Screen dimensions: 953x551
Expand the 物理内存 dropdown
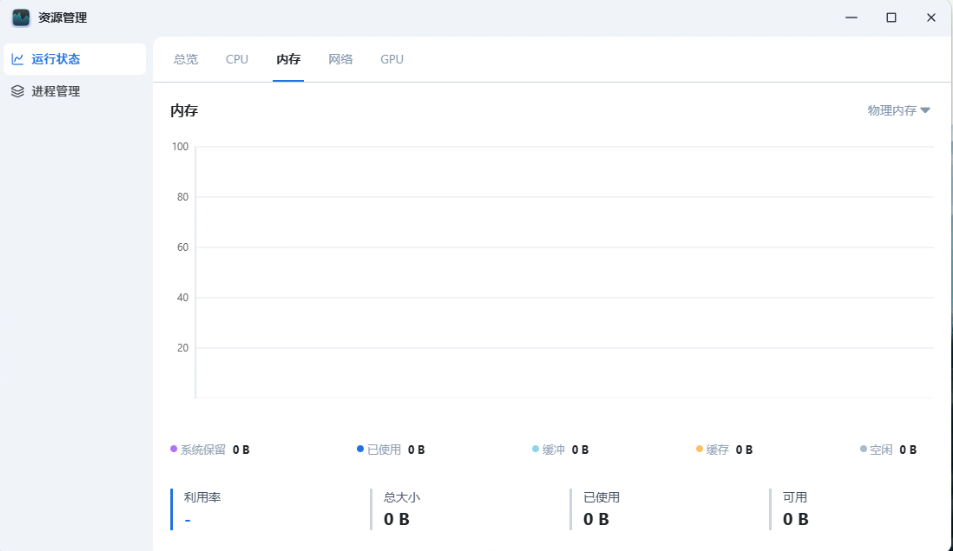(898, 111)
